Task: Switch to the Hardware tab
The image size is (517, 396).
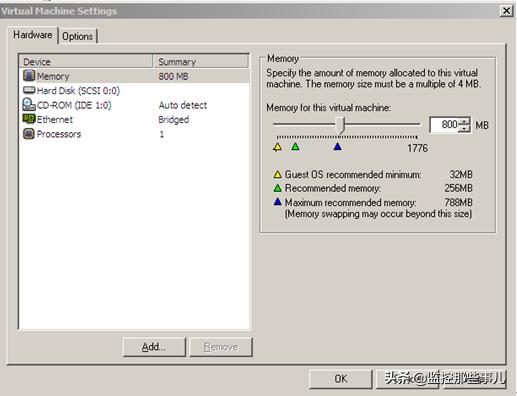Action: [x=33, y=35]
